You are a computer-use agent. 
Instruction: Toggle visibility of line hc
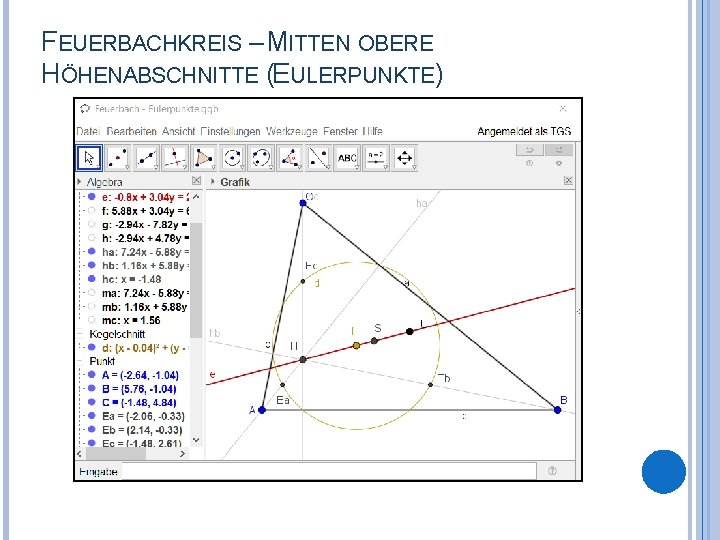[x=91, y=279]
